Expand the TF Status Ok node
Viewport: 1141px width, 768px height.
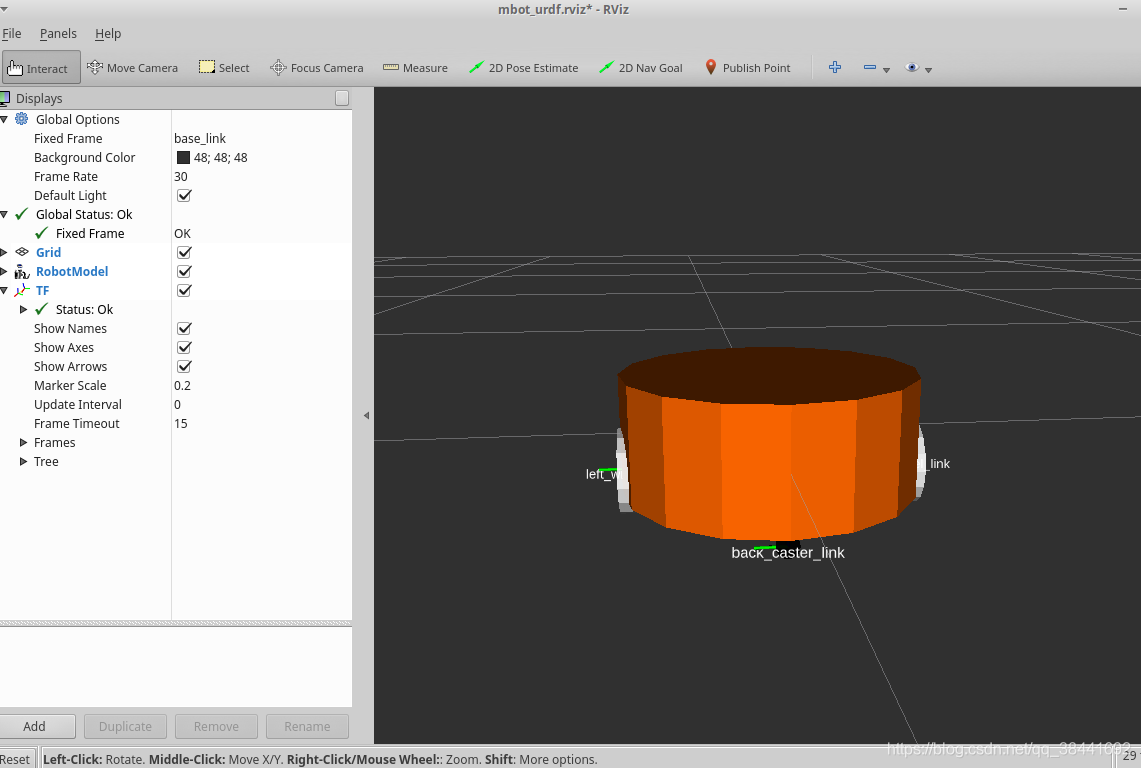[23, 309]
